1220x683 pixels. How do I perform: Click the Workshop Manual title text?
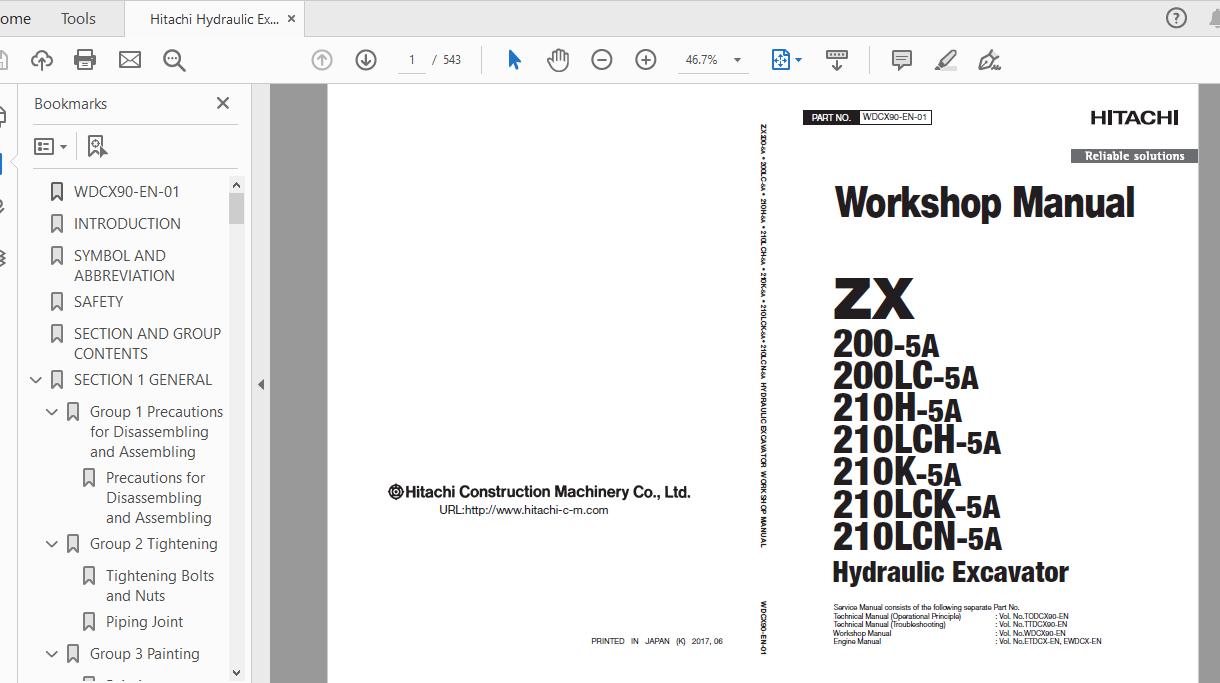click(984, 203)
